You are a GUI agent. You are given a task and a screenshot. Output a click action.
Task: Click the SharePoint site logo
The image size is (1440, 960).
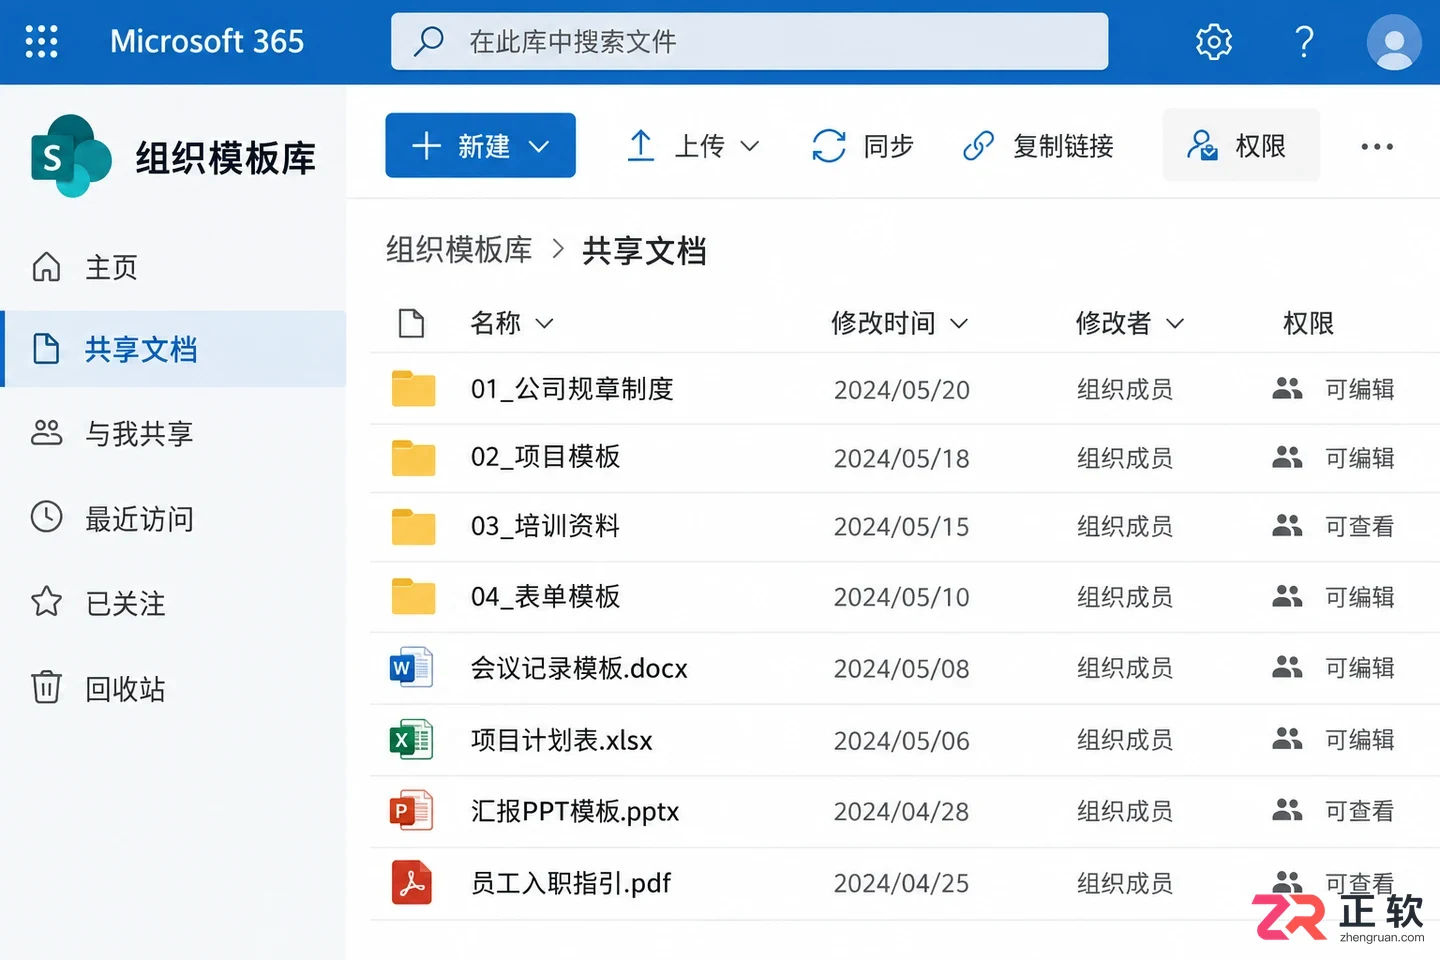point(70,156)
